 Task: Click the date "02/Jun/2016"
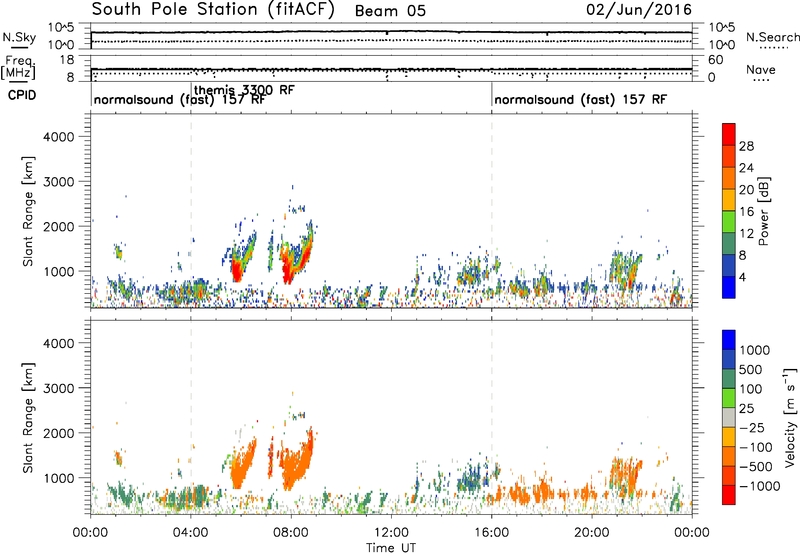(x=639, y=10)
